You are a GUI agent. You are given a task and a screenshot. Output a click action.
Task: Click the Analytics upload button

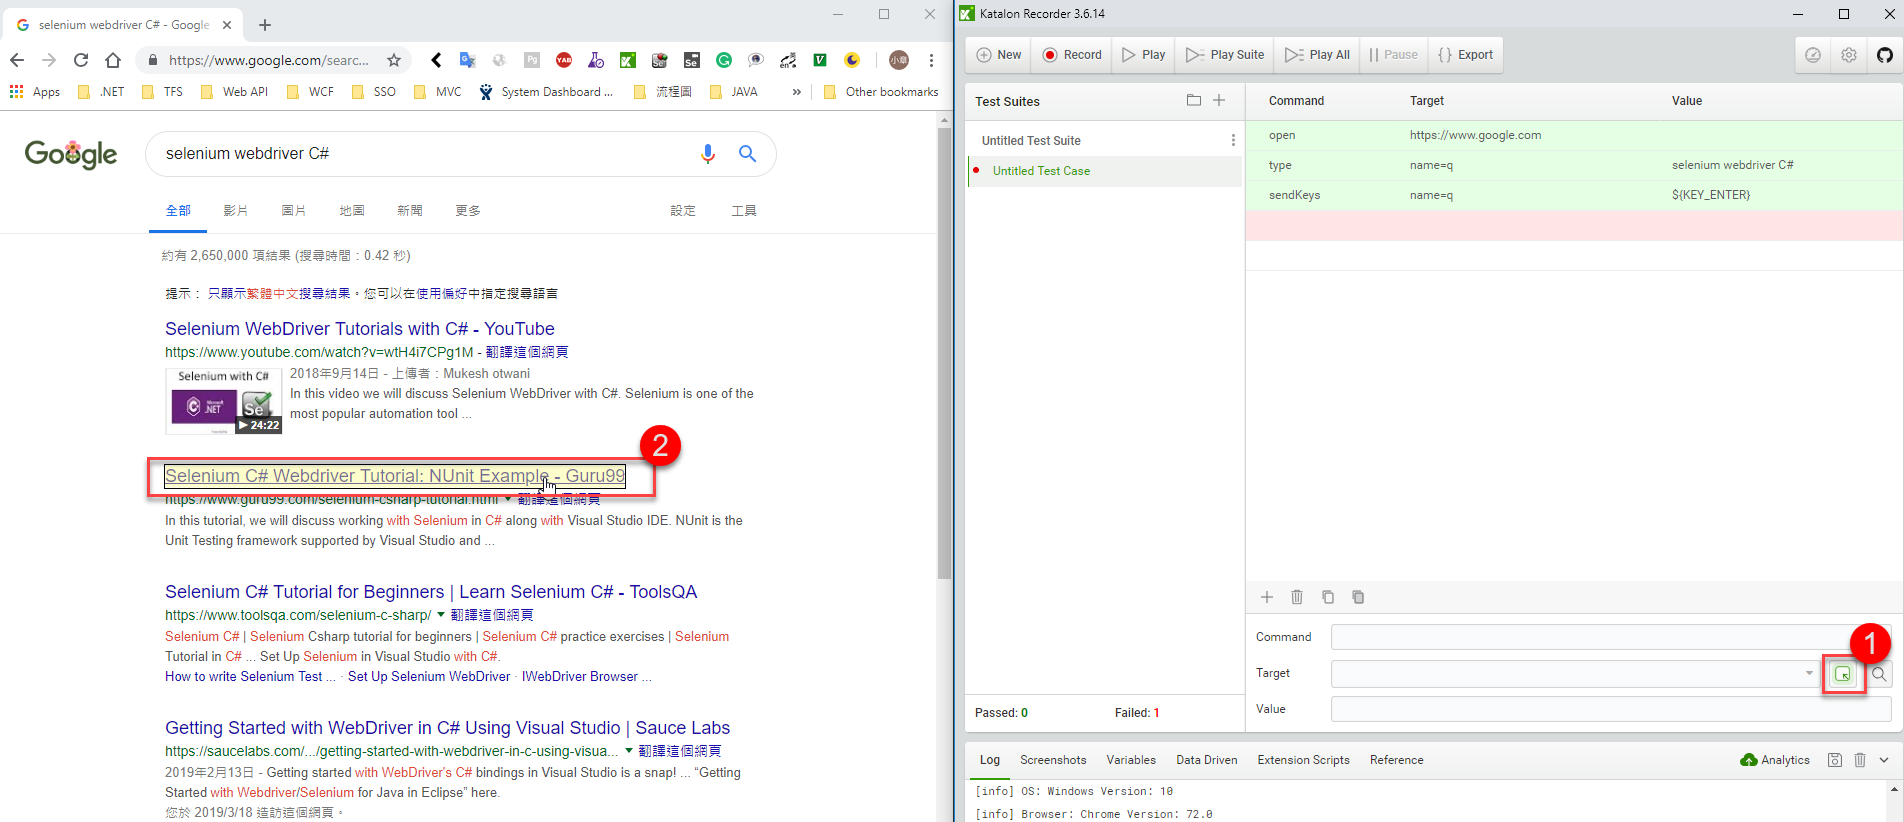(1775, 760)
